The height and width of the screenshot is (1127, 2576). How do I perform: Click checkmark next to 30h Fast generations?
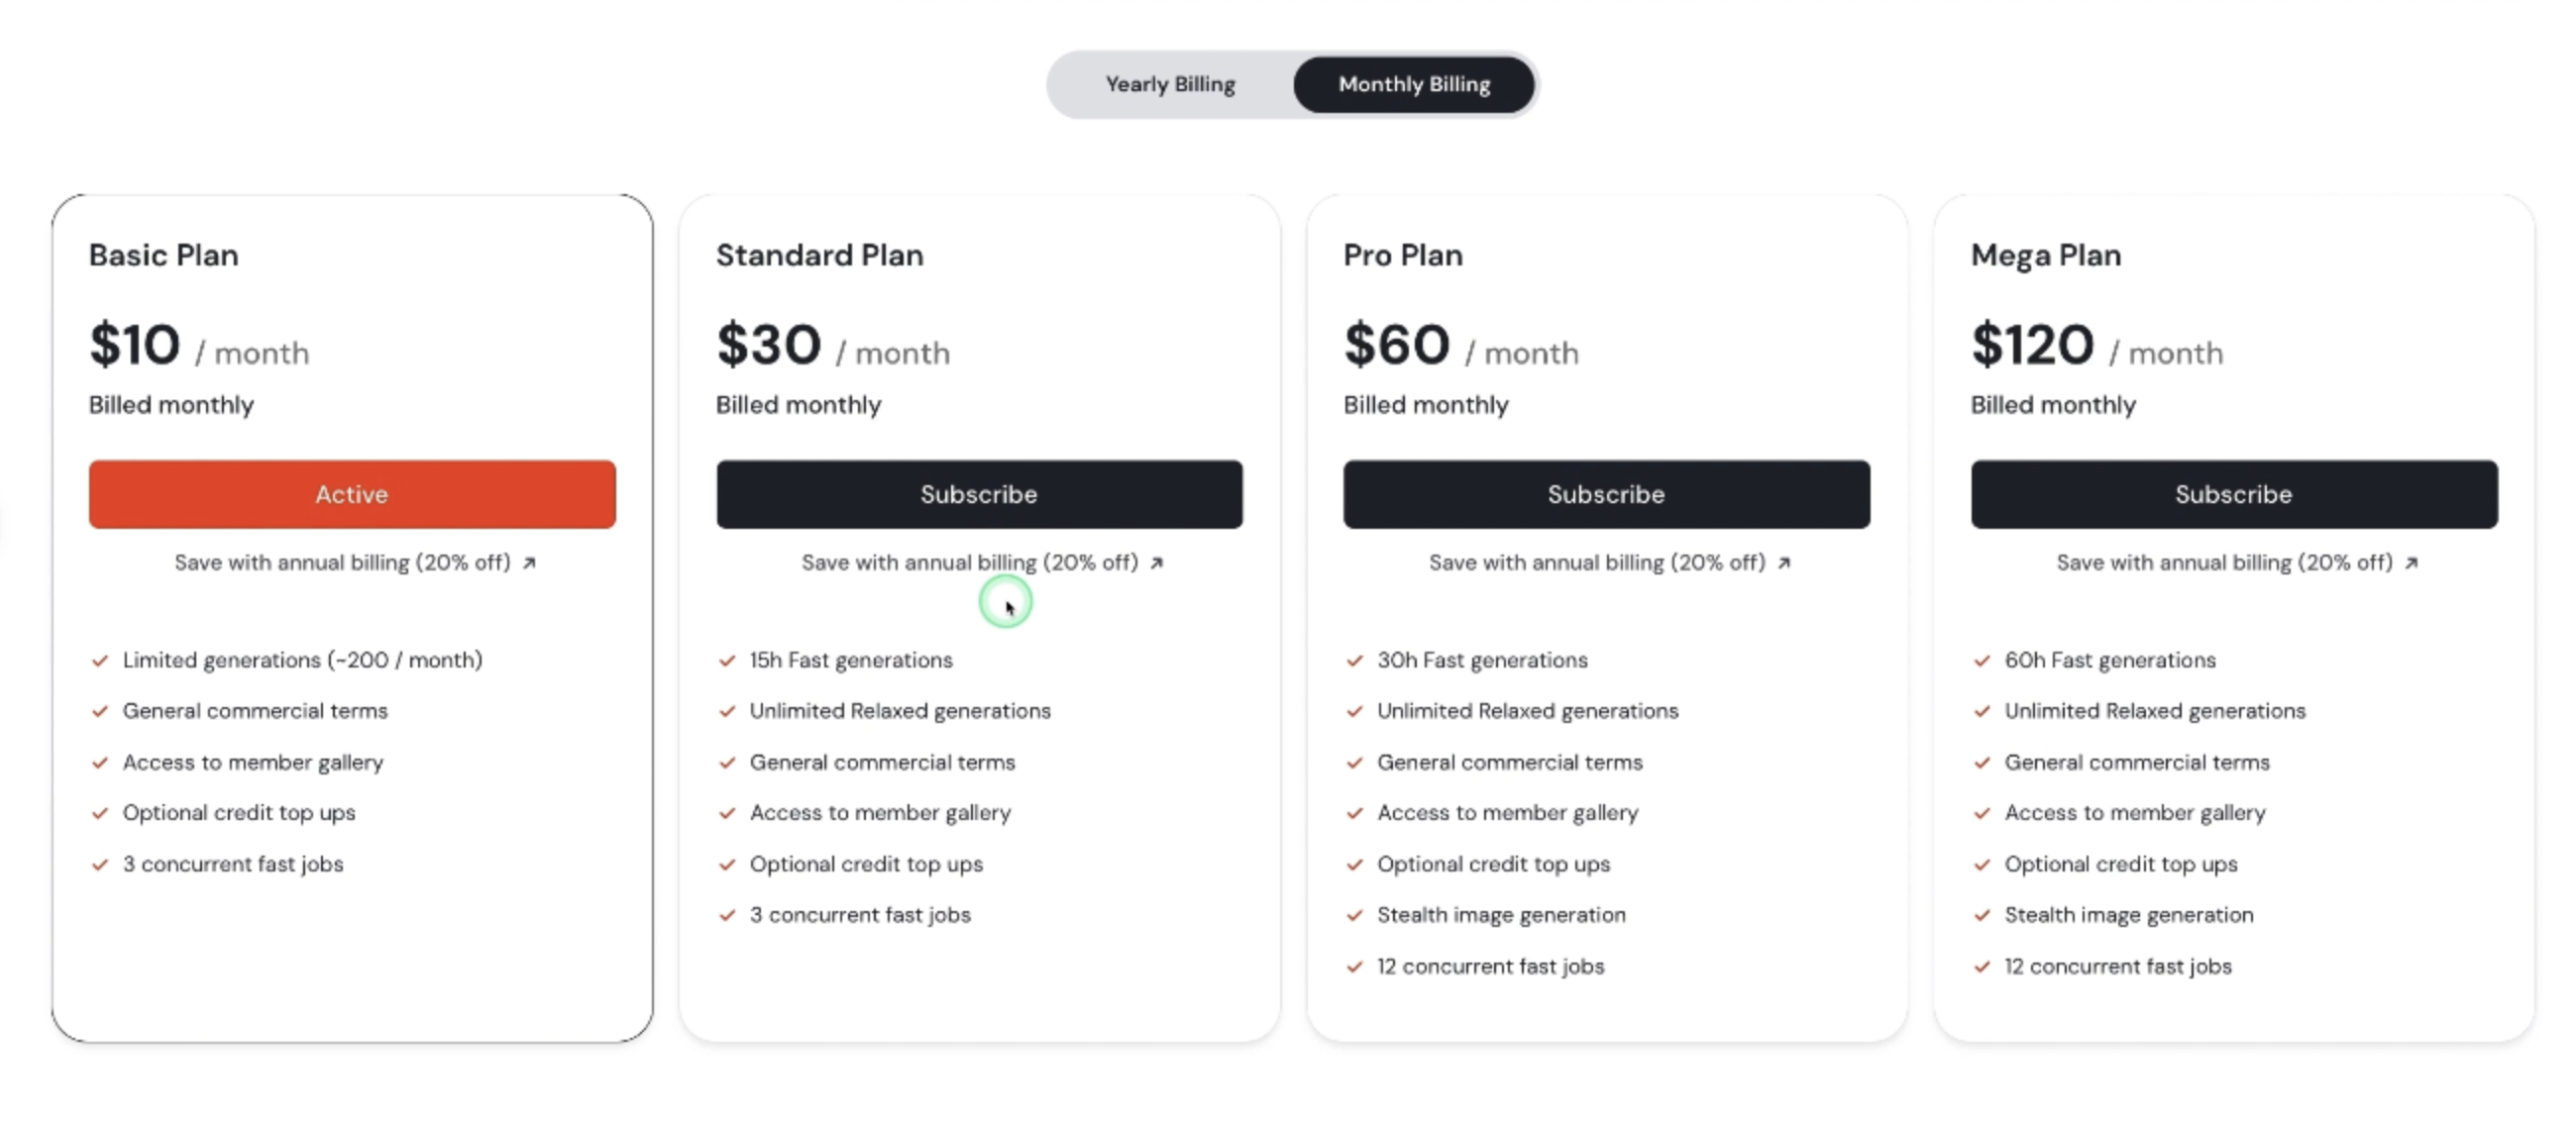(x=1354, y=660)
